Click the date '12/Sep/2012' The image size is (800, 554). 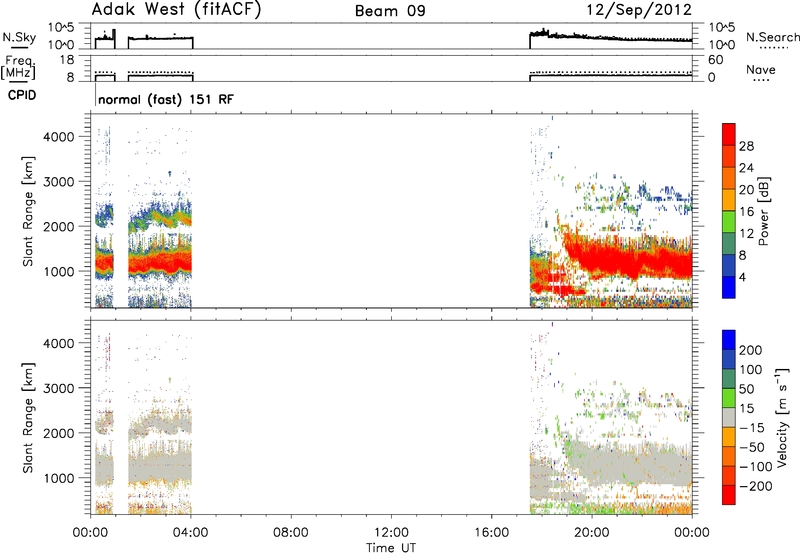[x=639, y=10]
